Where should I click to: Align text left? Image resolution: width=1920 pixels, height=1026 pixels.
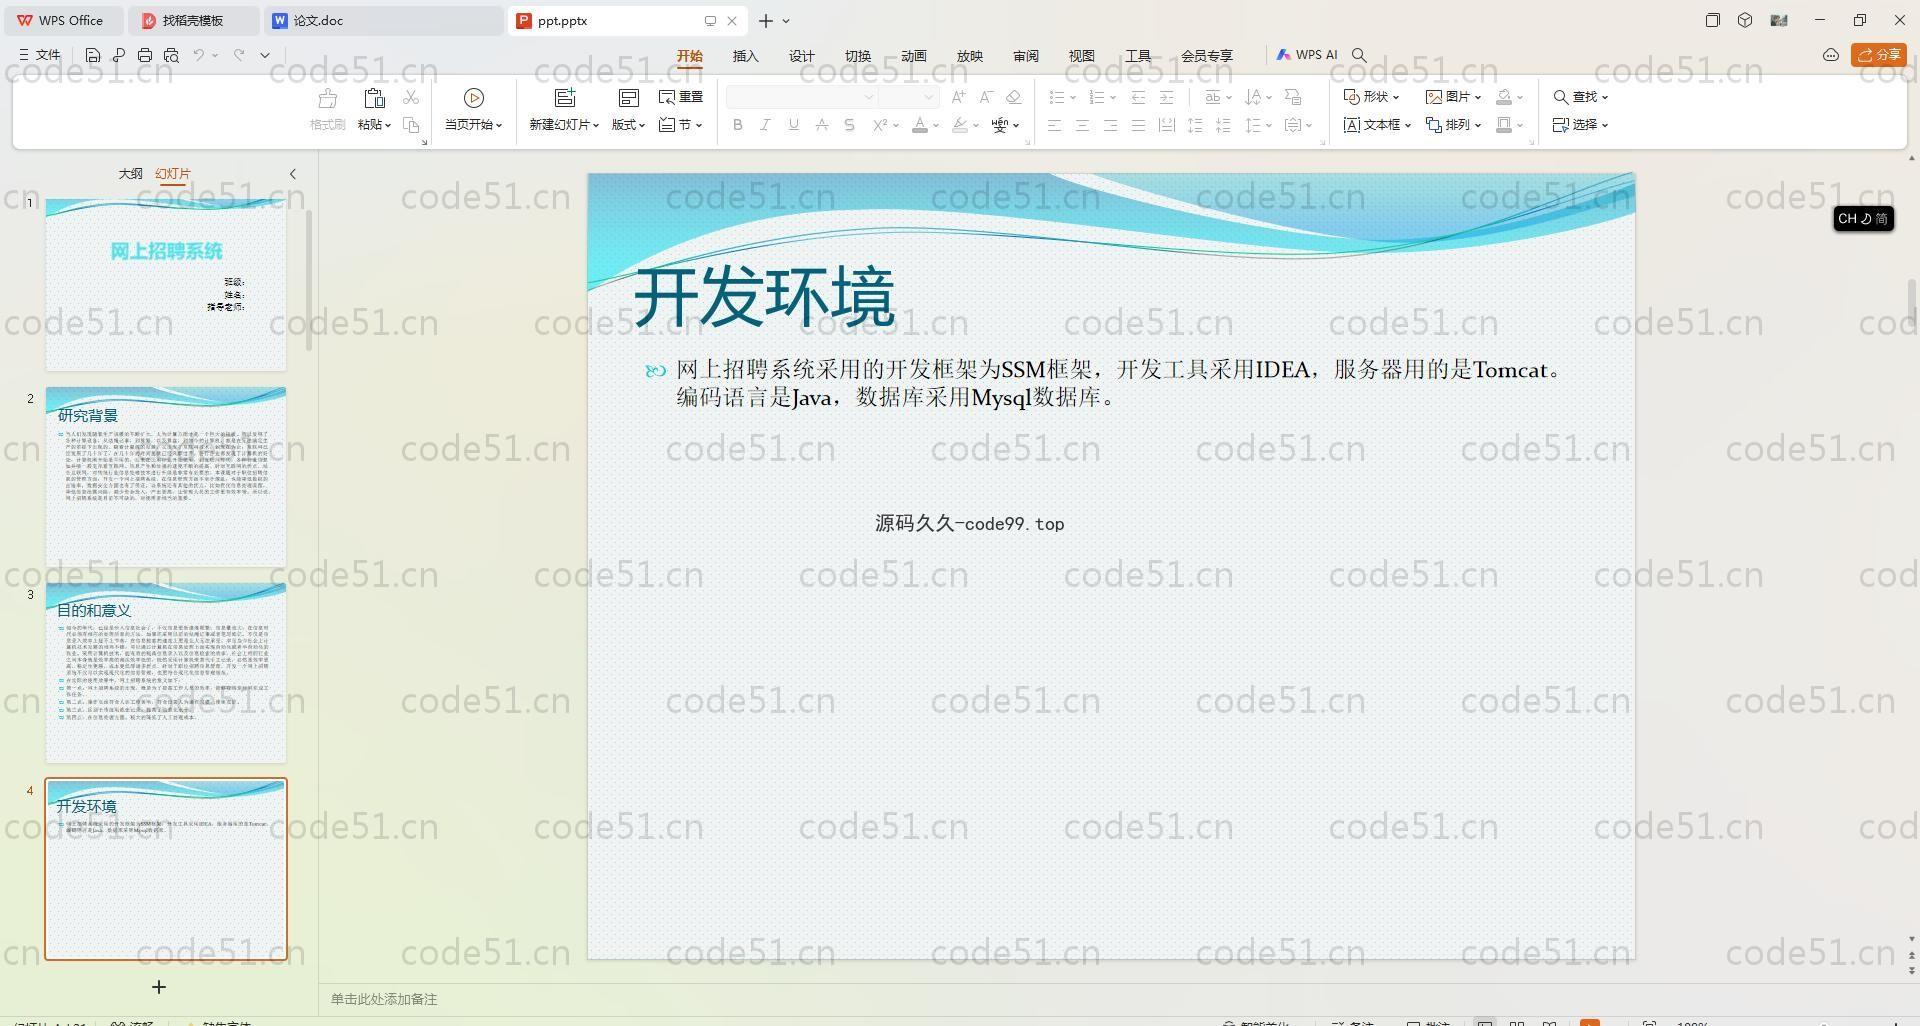tap(1054, 125)
